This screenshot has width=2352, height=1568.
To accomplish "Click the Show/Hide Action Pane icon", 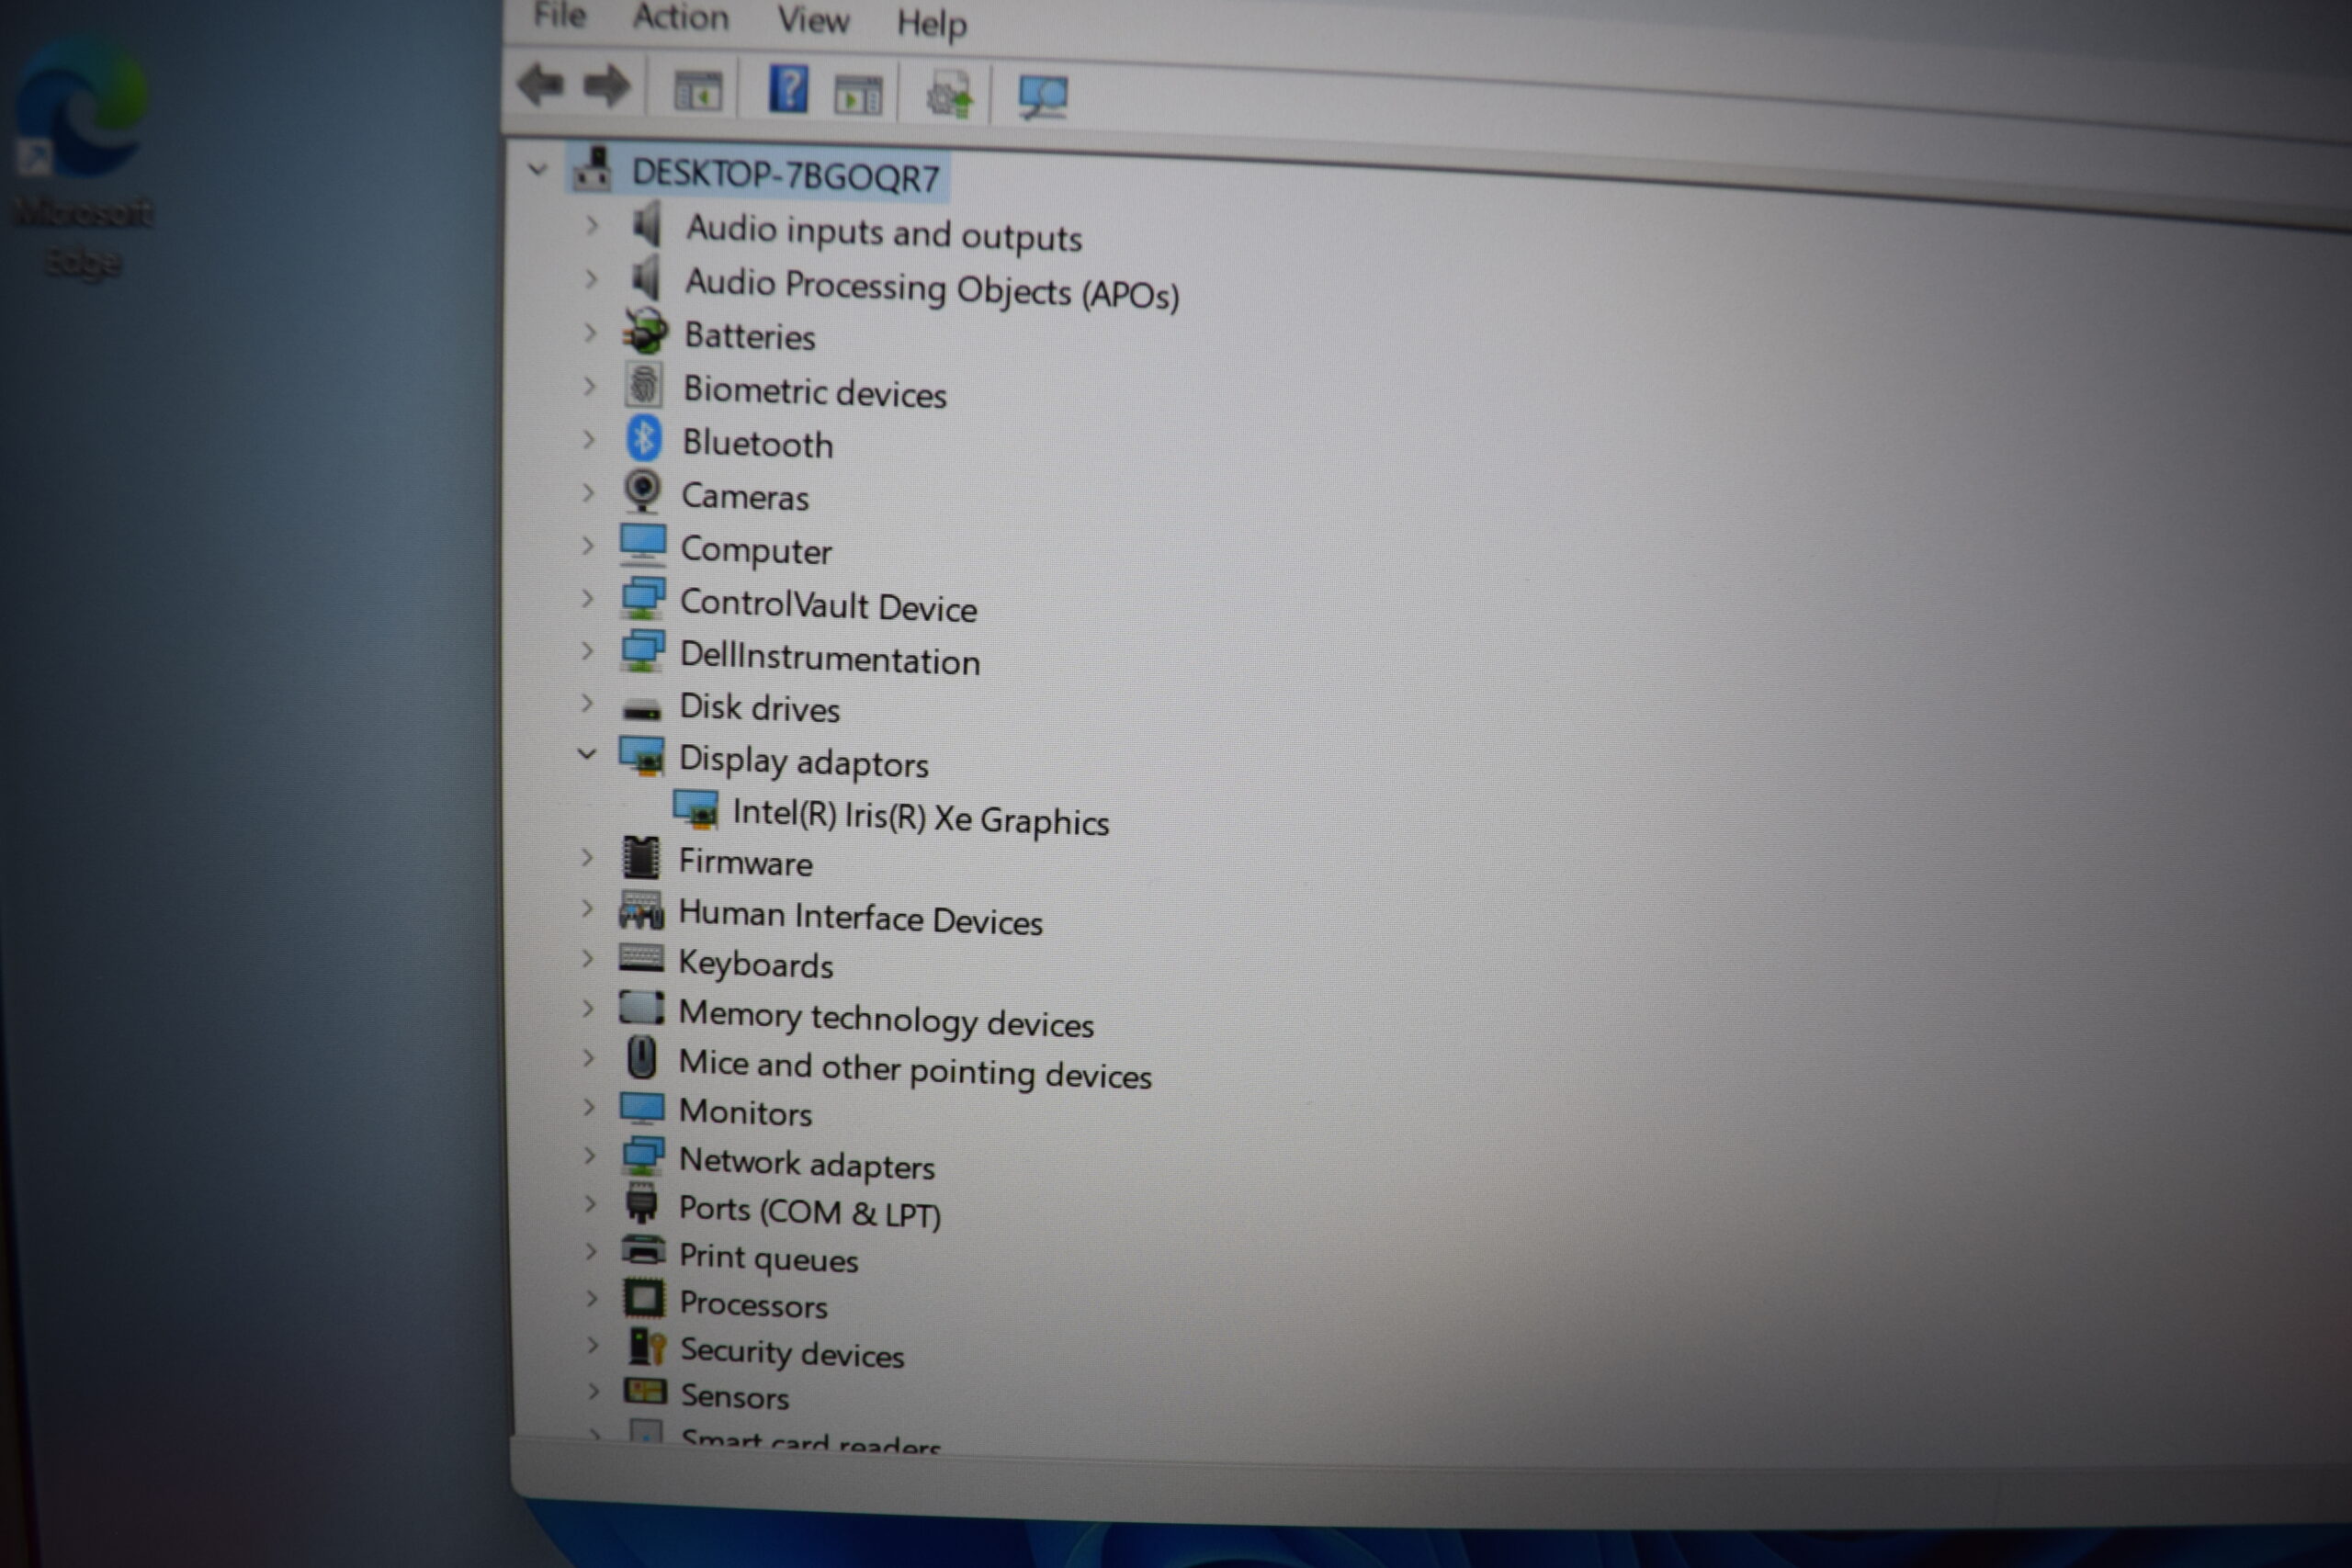I will [x=858, y=95].
